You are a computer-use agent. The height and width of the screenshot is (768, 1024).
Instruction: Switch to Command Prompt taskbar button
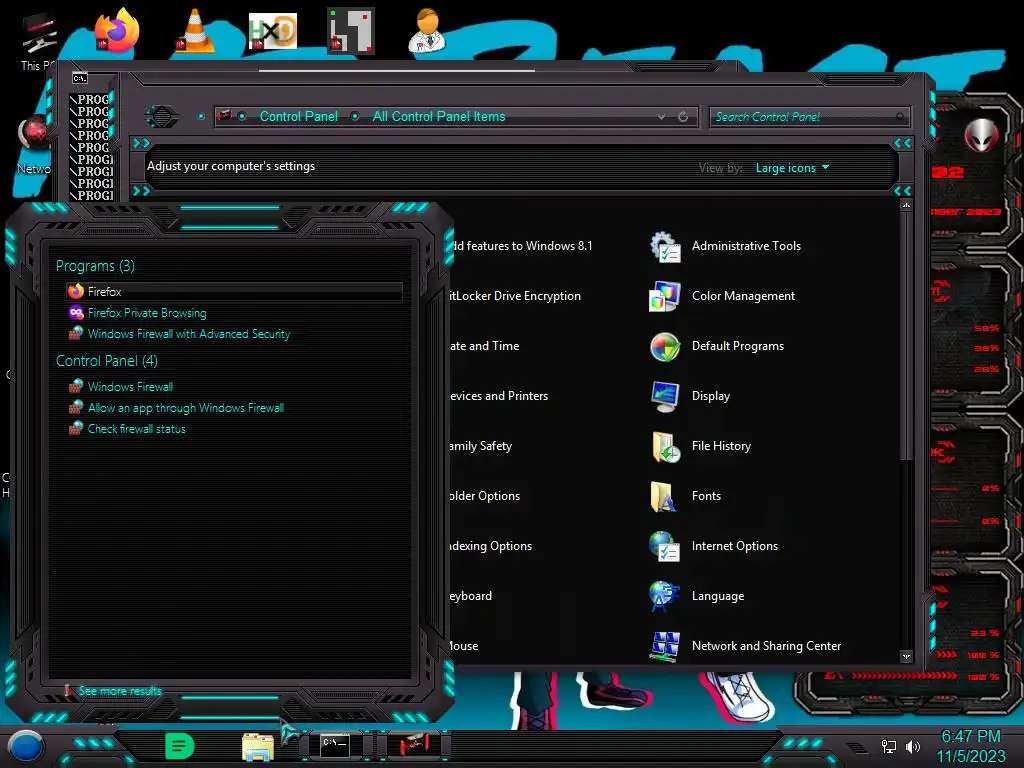pyautogui.click(x=334, y=745)
